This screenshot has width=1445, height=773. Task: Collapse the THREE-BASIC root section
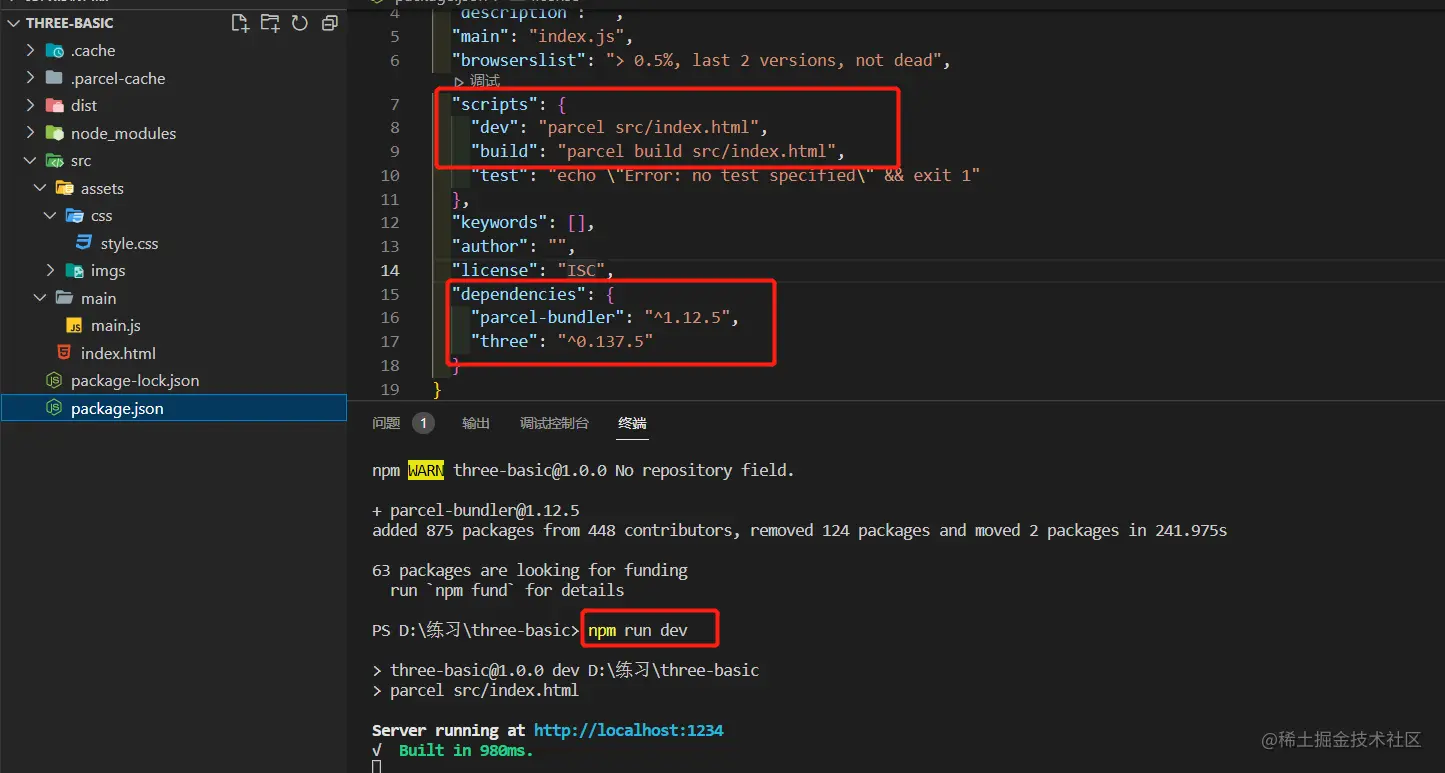[15, 23]
